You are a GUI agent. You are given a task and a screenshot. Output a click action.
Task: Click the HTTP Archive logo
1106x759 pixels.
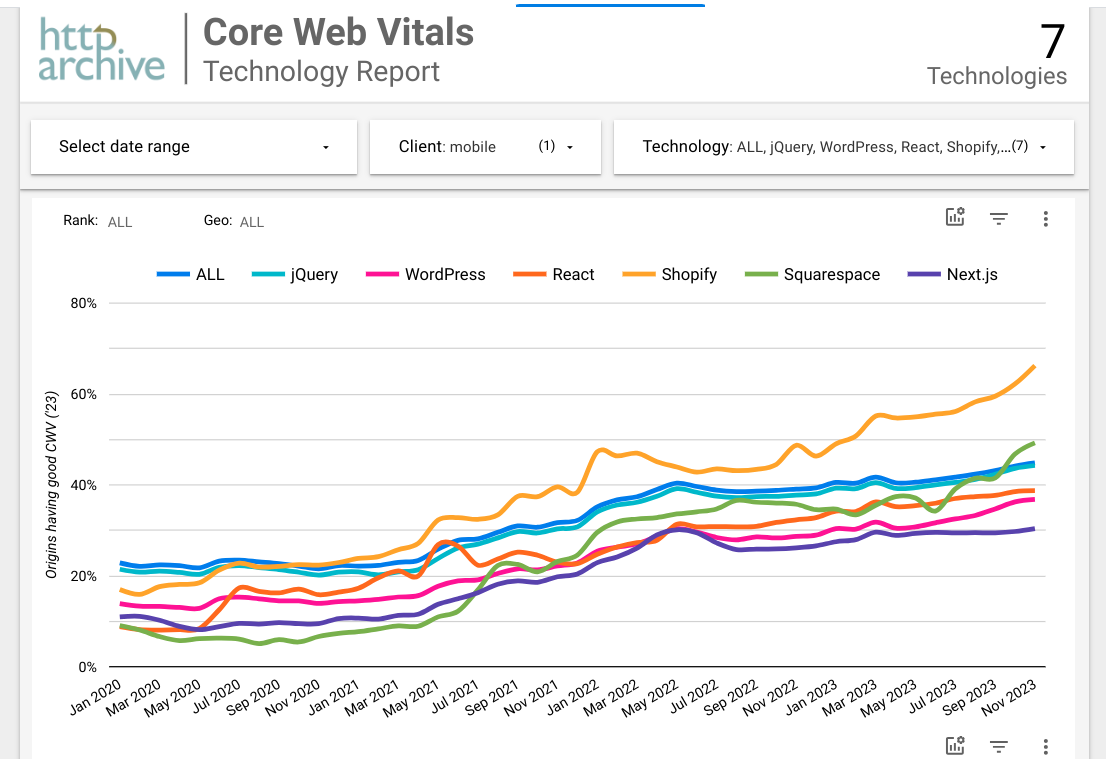pos(102,48)
